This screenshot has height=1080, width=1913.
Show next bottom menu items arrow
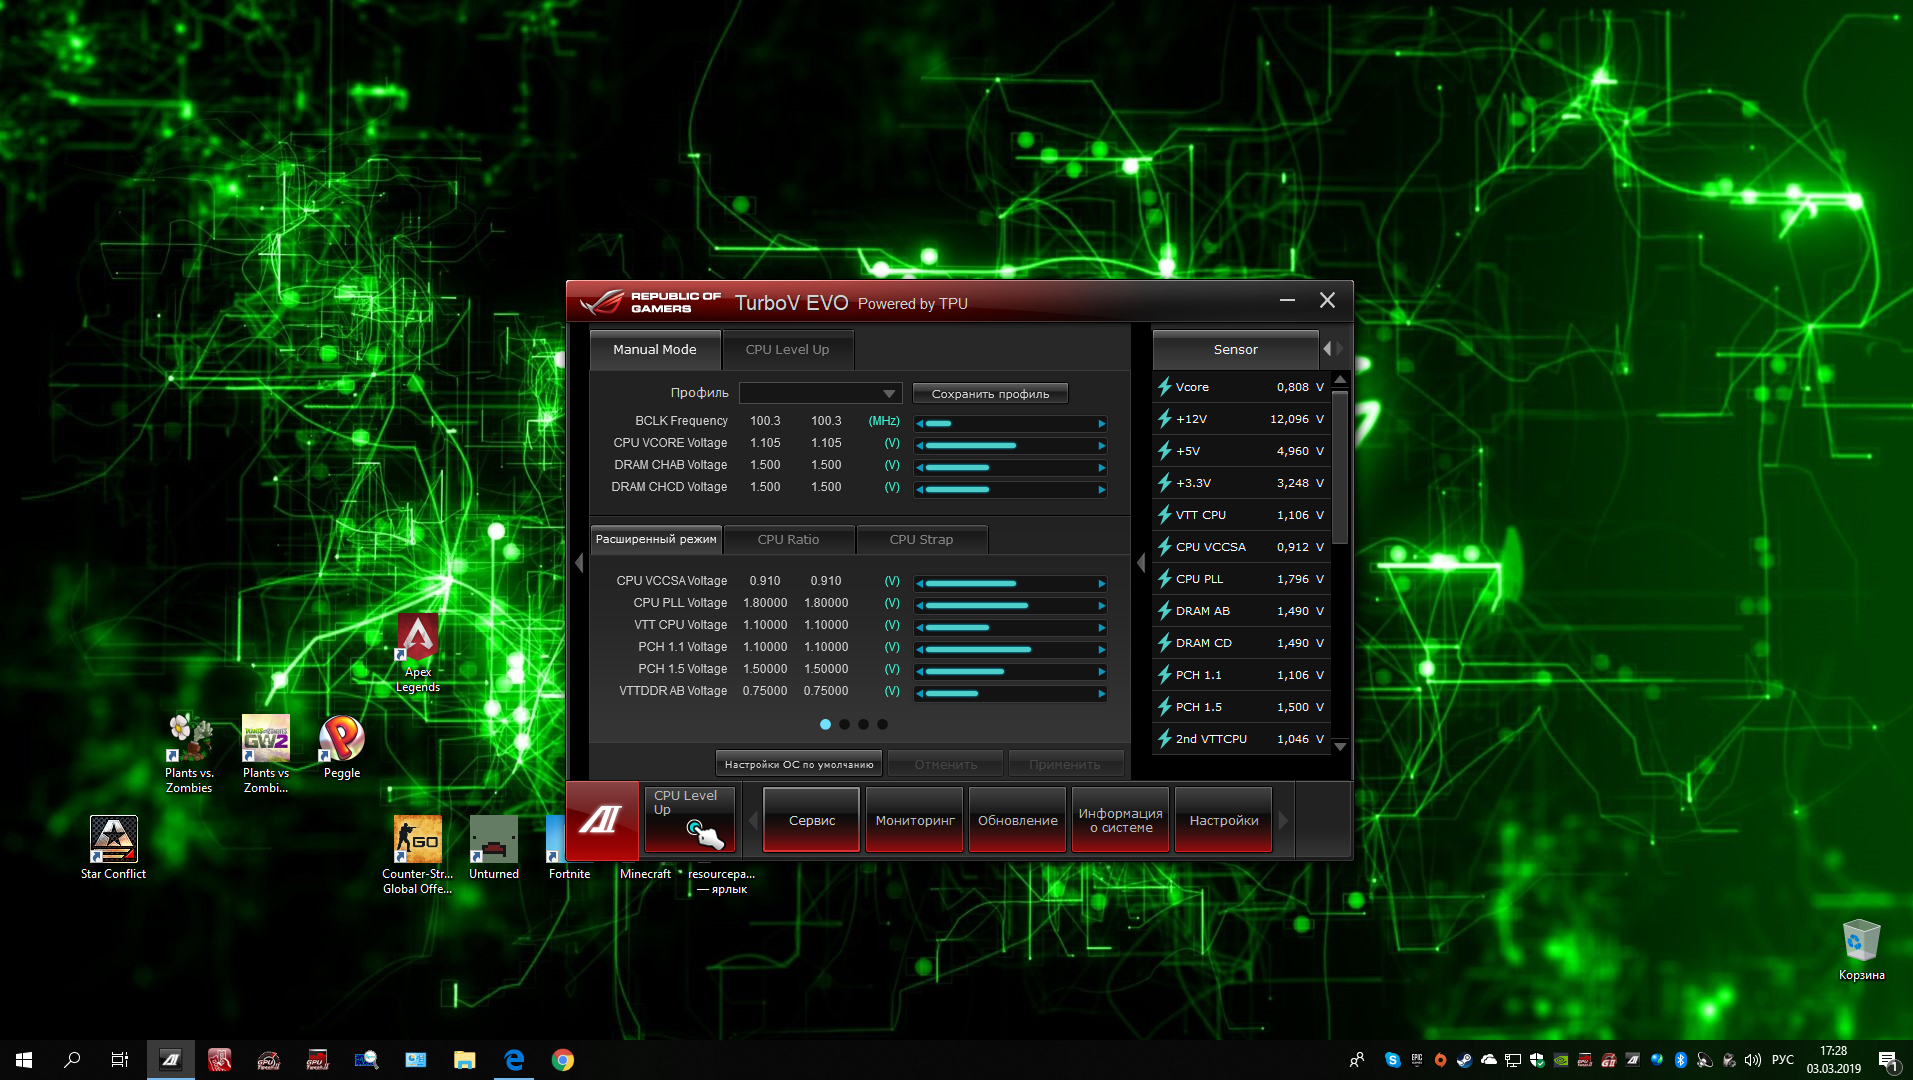[x=1283, y=820]
